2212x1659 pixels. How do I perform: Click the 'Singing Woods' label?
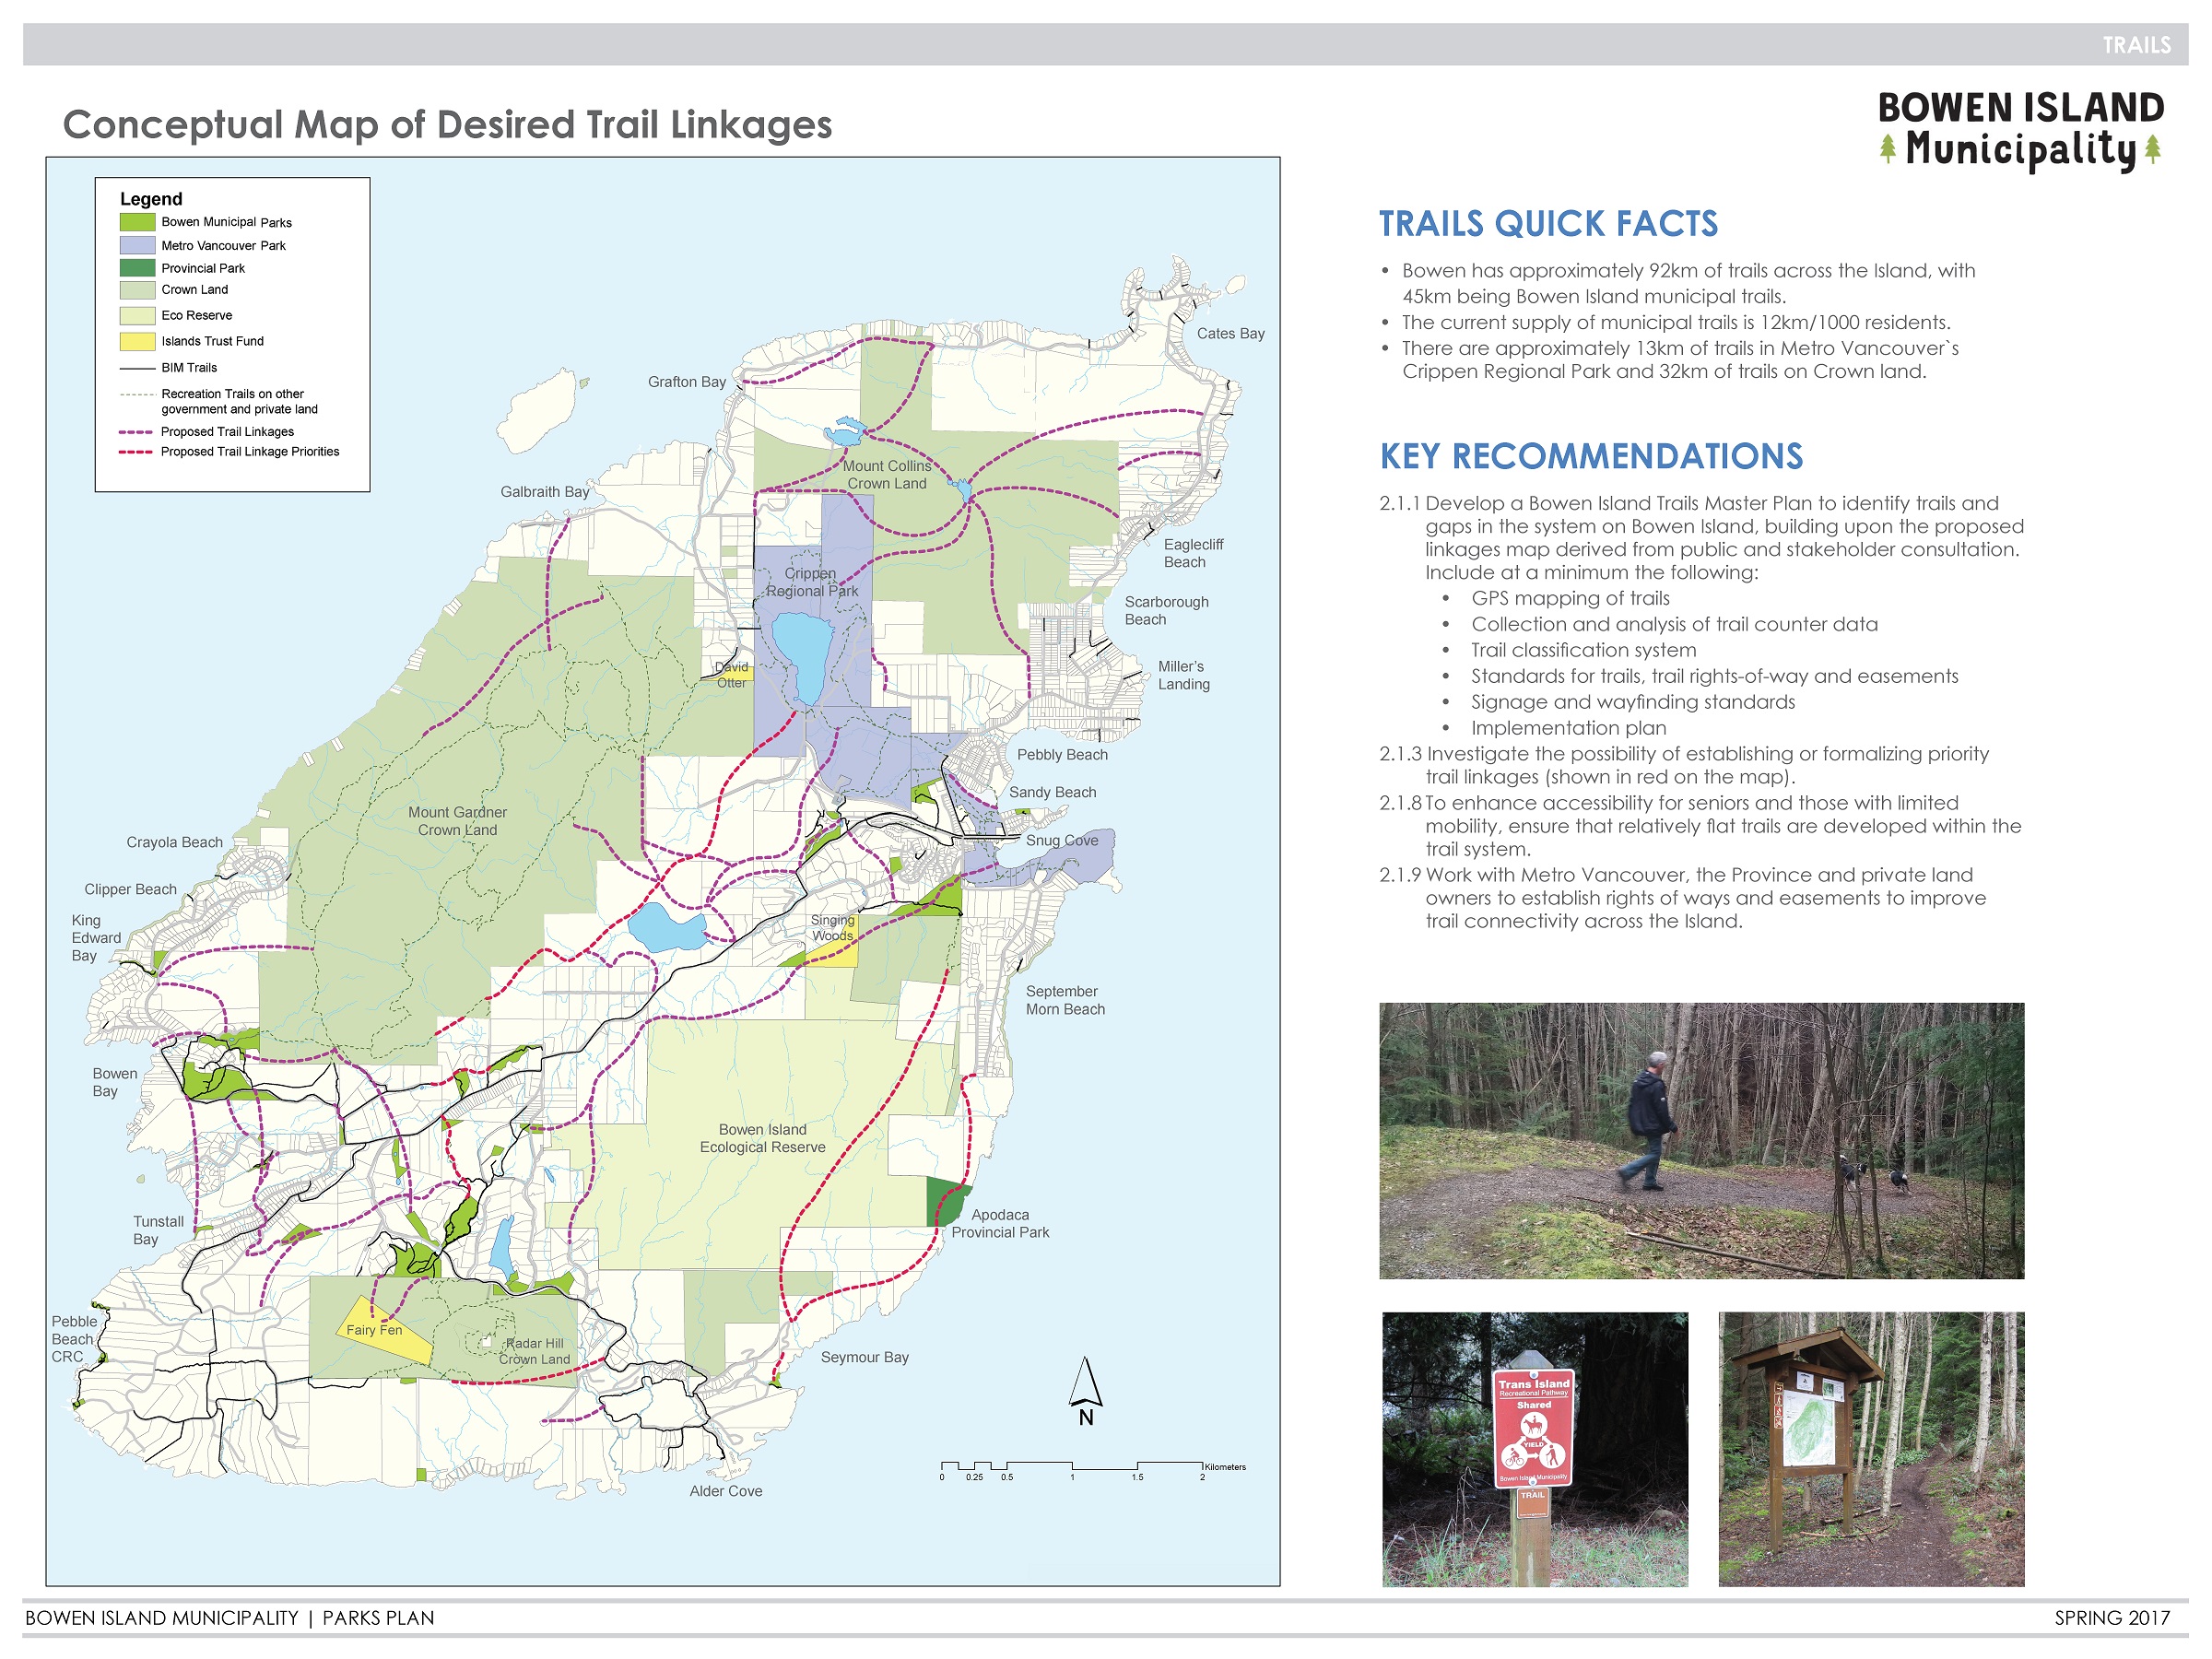pos(833,928)
